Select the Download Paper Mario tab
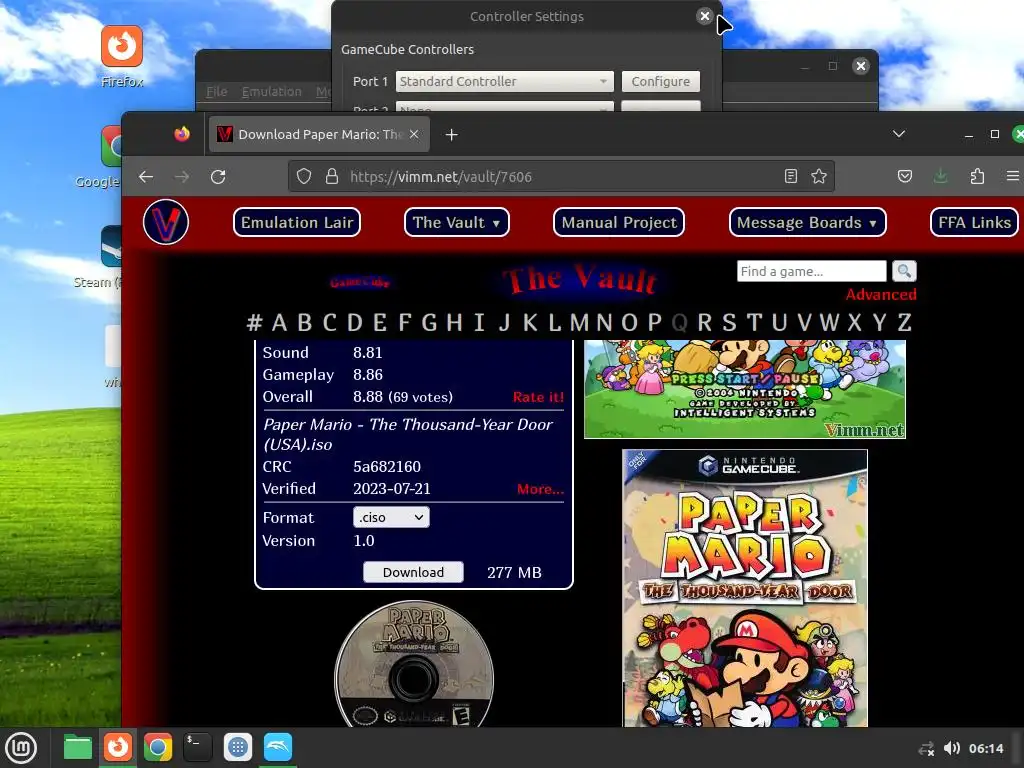Screen dimensions: 1024x768 (319, 135)
